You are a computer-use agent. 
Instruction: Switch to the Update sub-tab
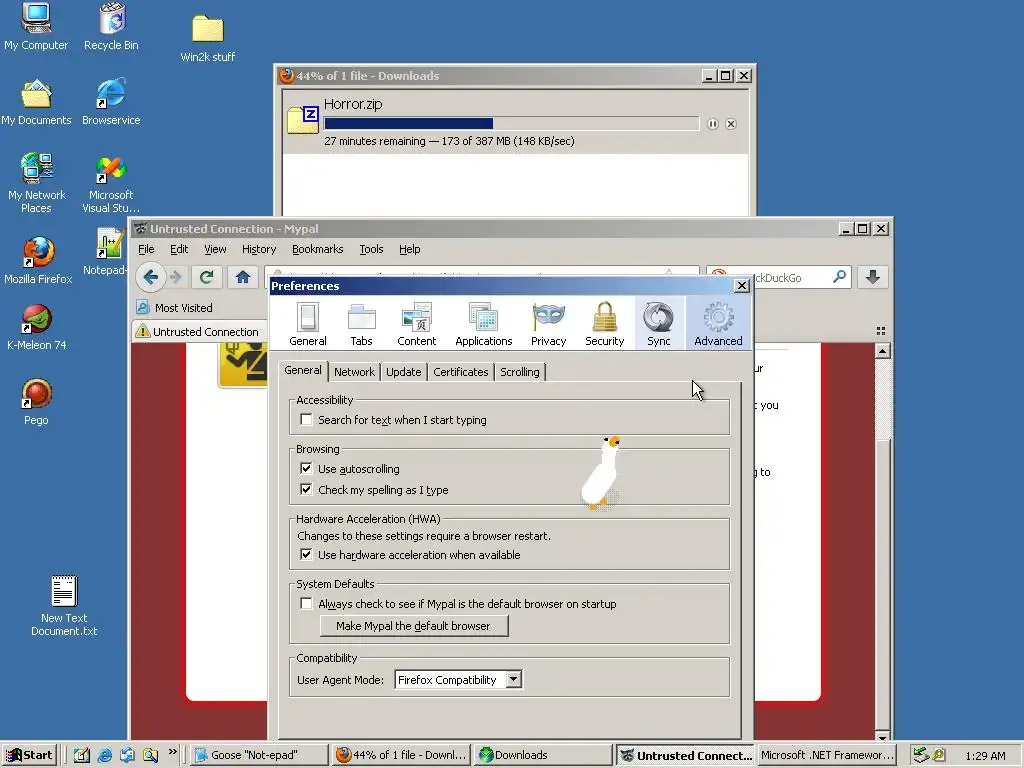[x=404, y=372]
